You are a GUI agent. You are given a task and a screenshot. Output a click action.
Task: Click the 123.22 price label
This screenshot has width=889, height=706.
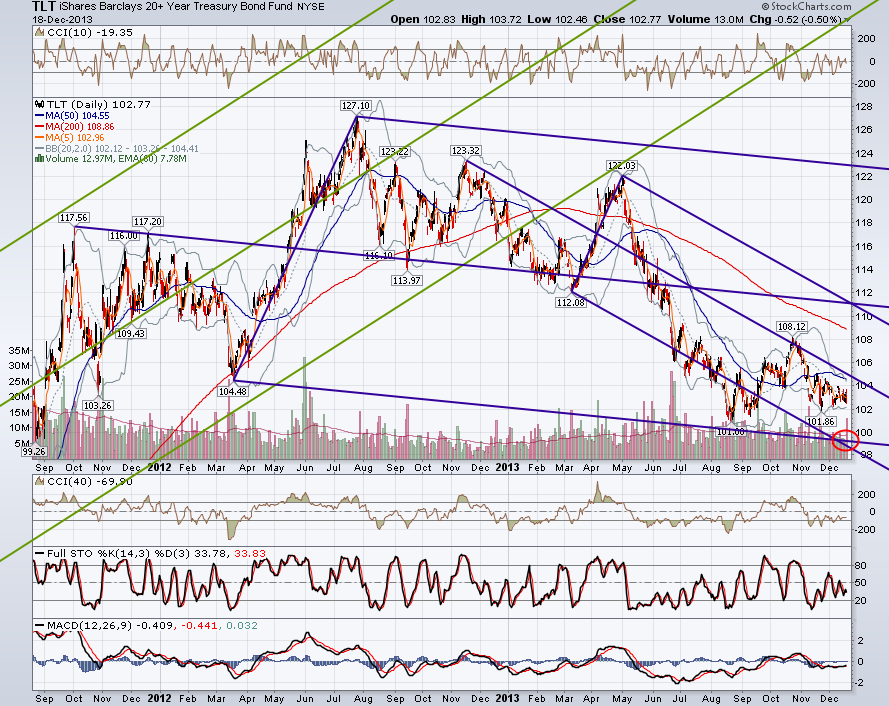pyautogui.click(x=395, y=151)
